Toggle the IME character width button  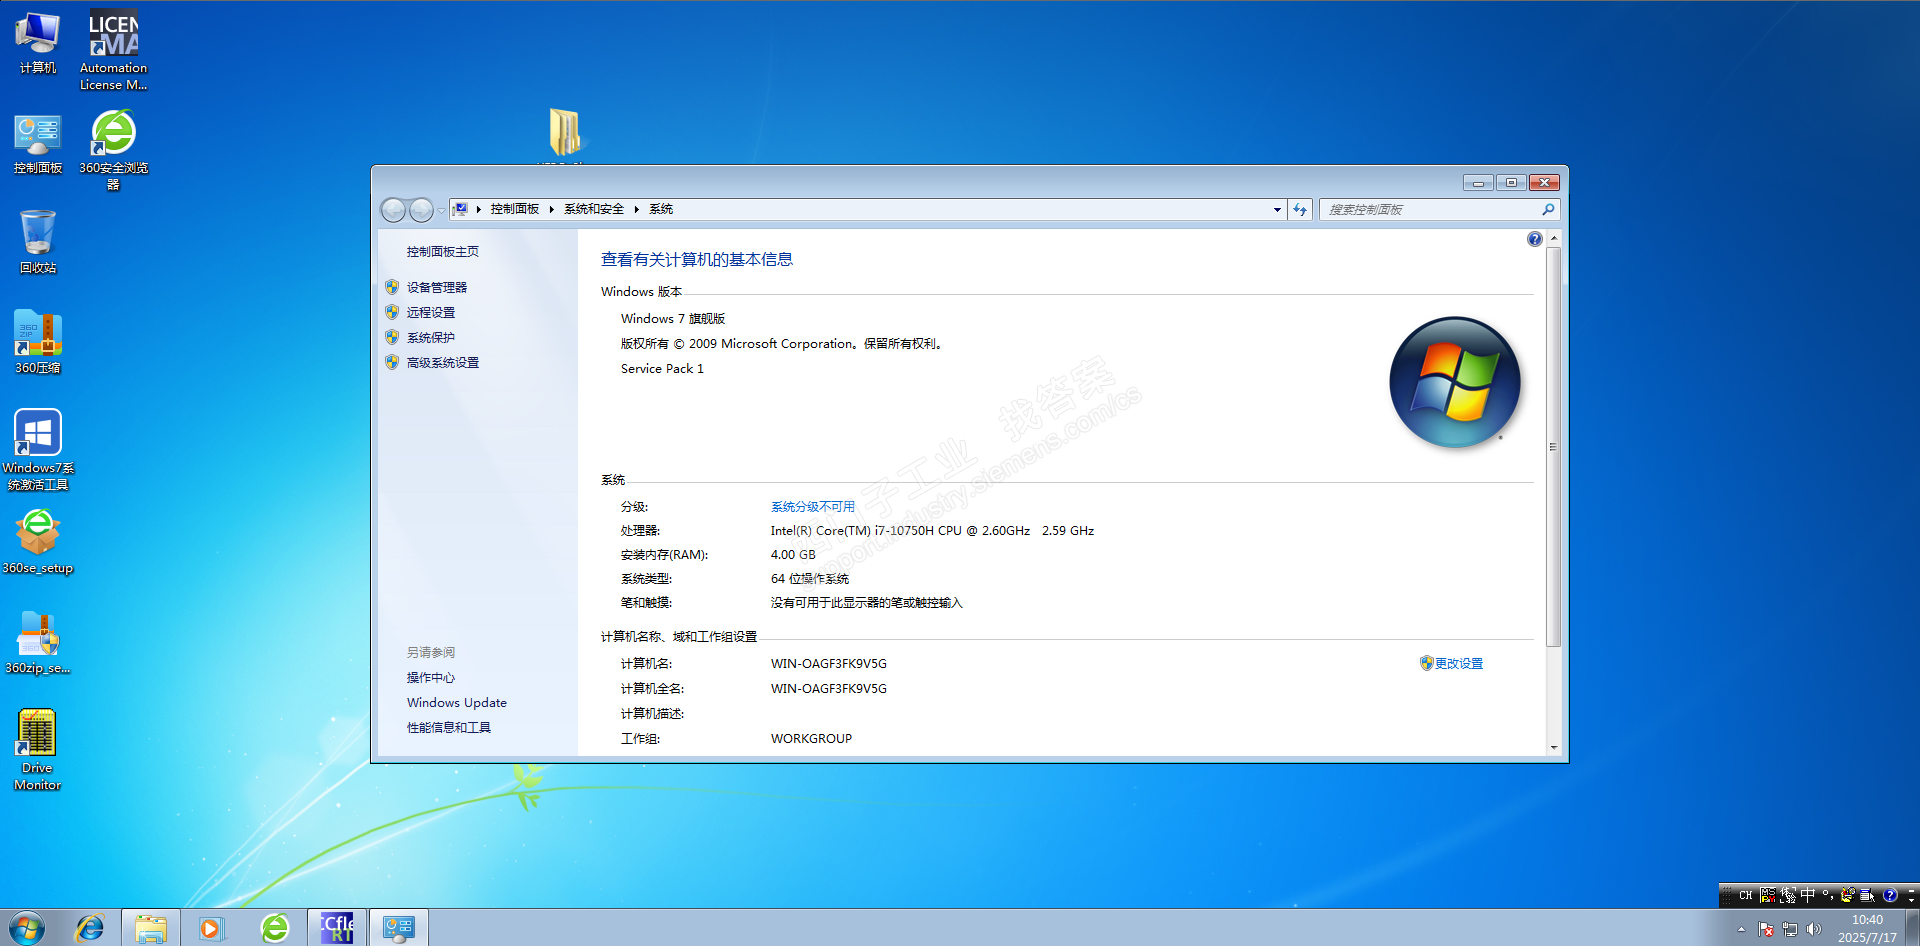click(x=1788, y=895)
